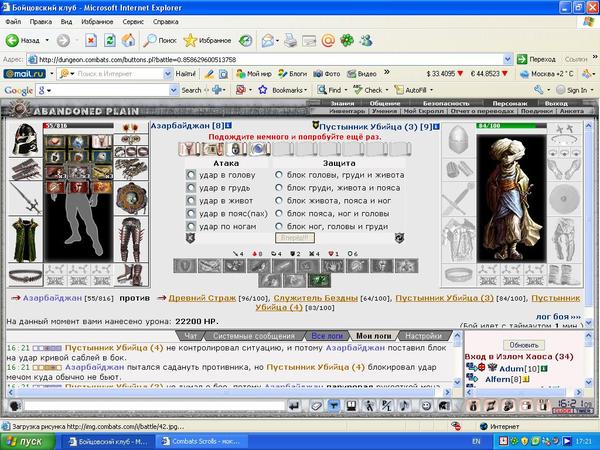This screenshot has width=600, height=450.
Task: Click the opponent's green HP bar
Action: click(512, 126)
